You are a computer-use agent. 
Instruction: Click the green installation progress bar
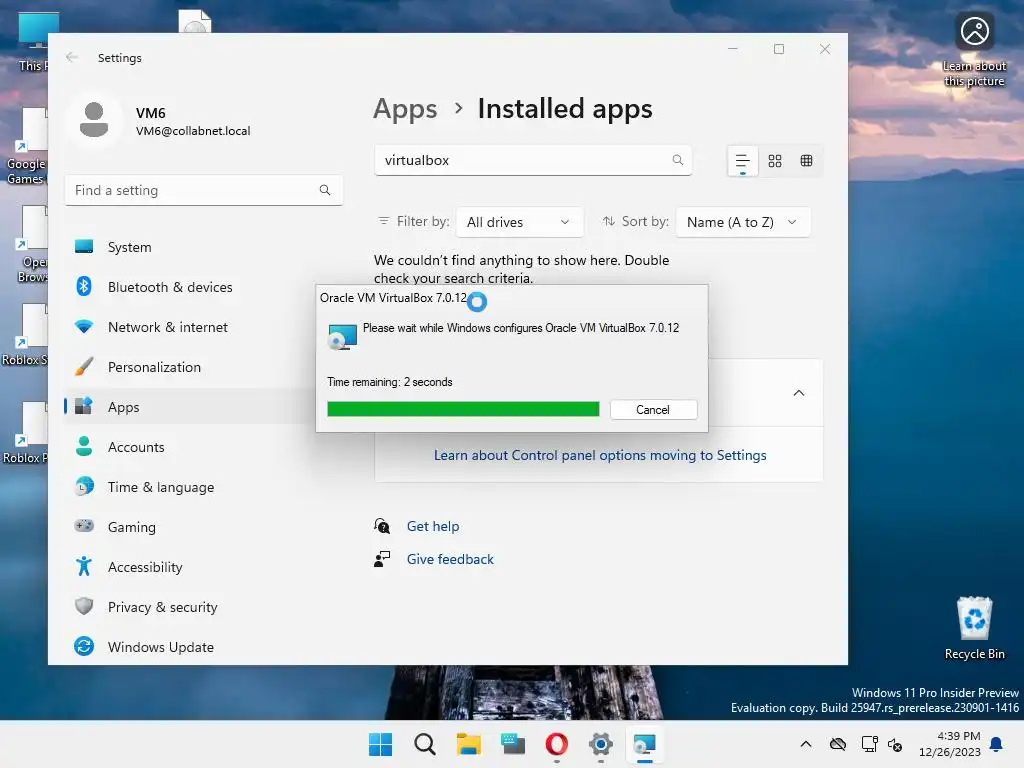(463, 409)
